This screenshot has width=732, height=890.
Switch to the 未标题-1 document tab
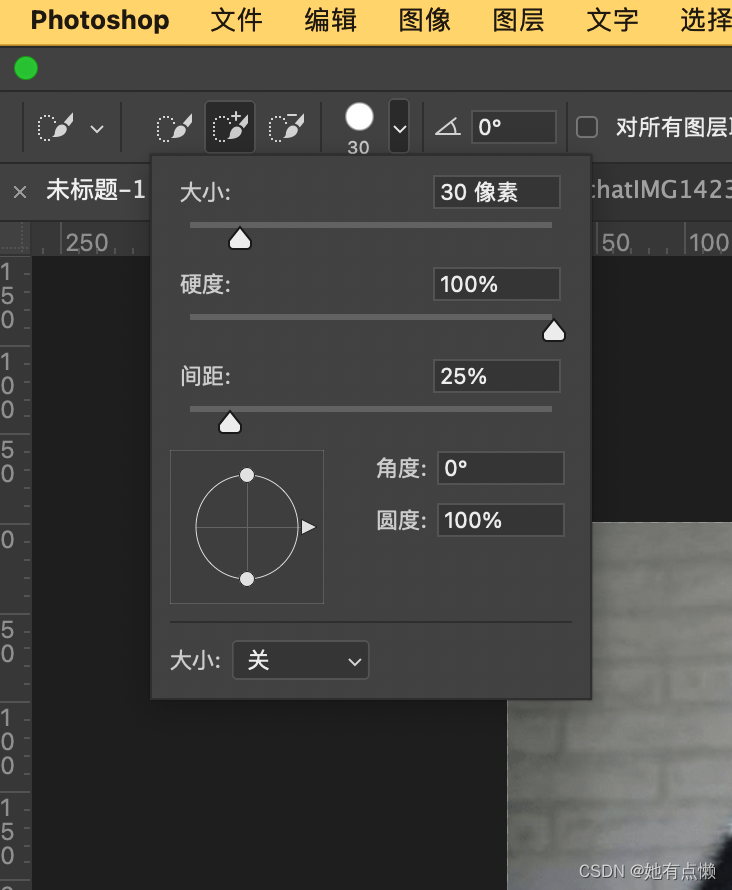[x=95, y=190]
